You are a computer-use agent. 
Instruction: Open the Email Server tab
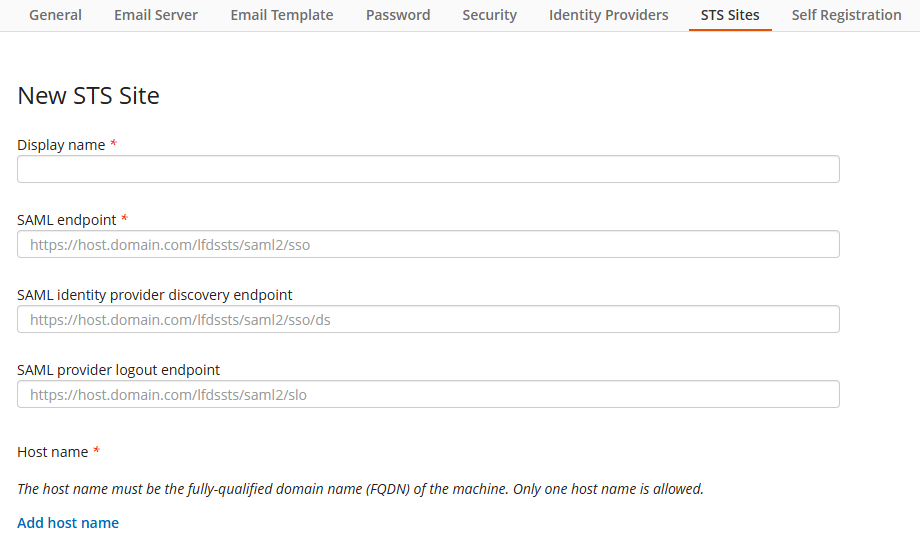click(x=156, y=15)
